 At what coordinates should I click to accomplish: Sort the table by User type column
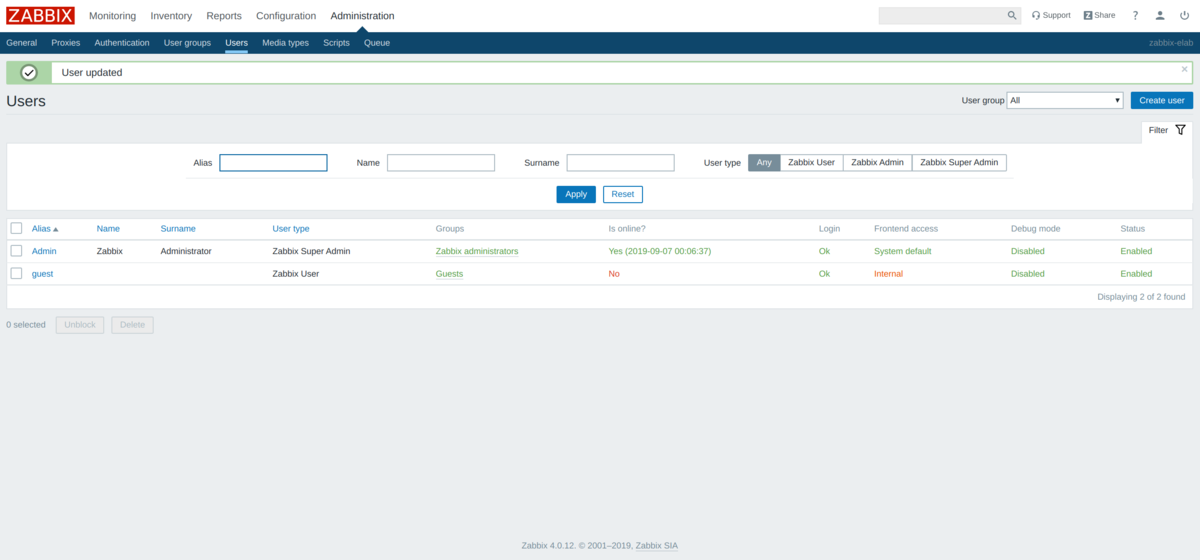point(291,229)
